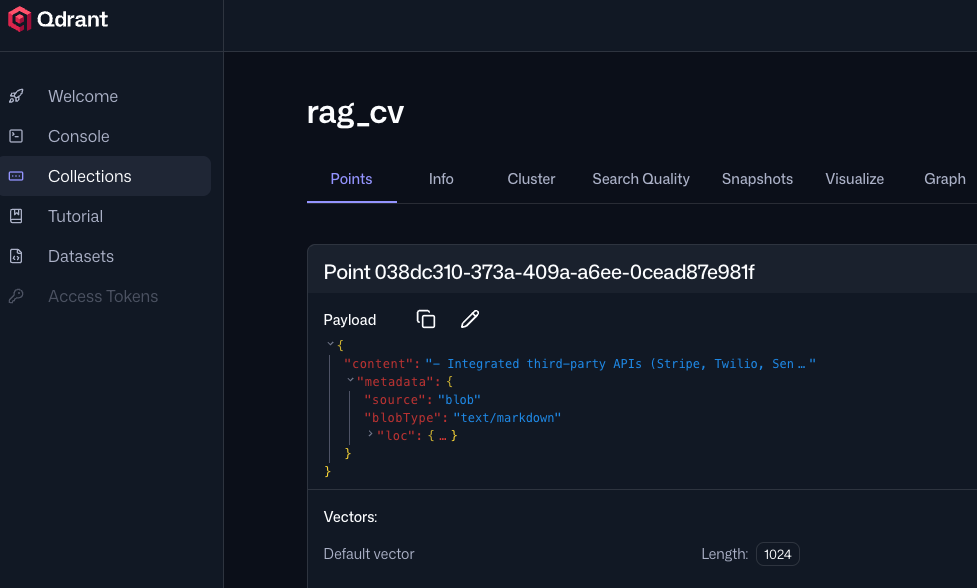The height and width of the screenshot is (588, 977).
Task: Click the Qdrant logo
Action: click(x=57, y=19)
